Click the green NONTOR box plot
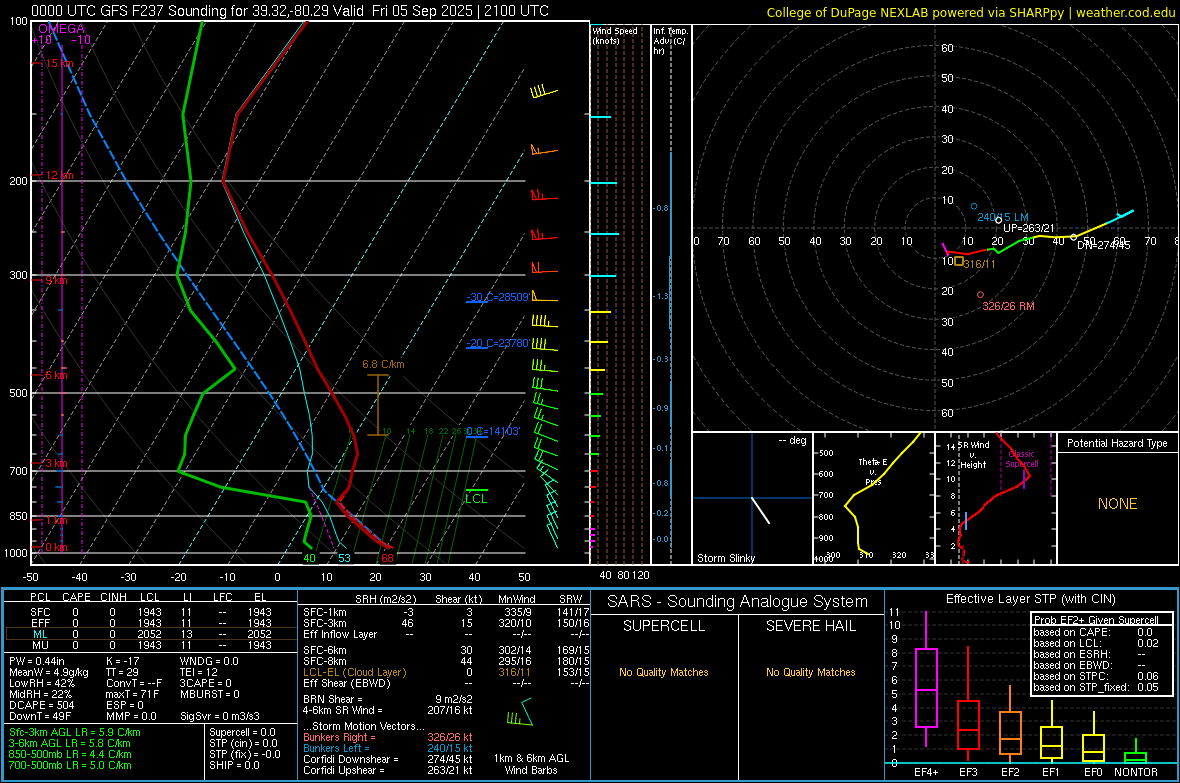 [1136, 753]
